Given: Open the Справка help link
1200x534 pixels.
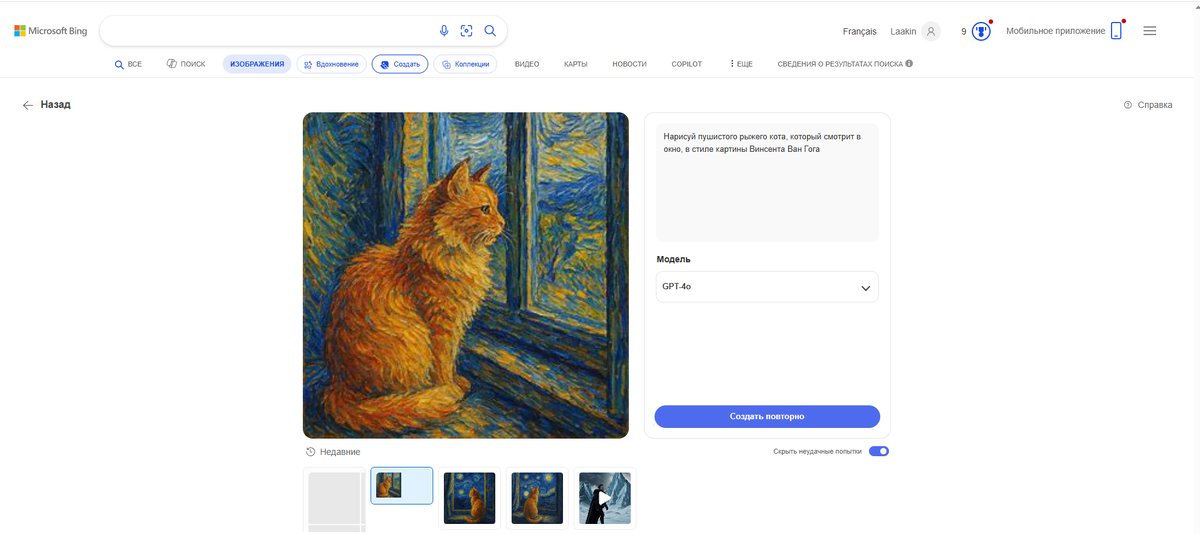Looking at the screenshot, I should tap(1148, 105).
